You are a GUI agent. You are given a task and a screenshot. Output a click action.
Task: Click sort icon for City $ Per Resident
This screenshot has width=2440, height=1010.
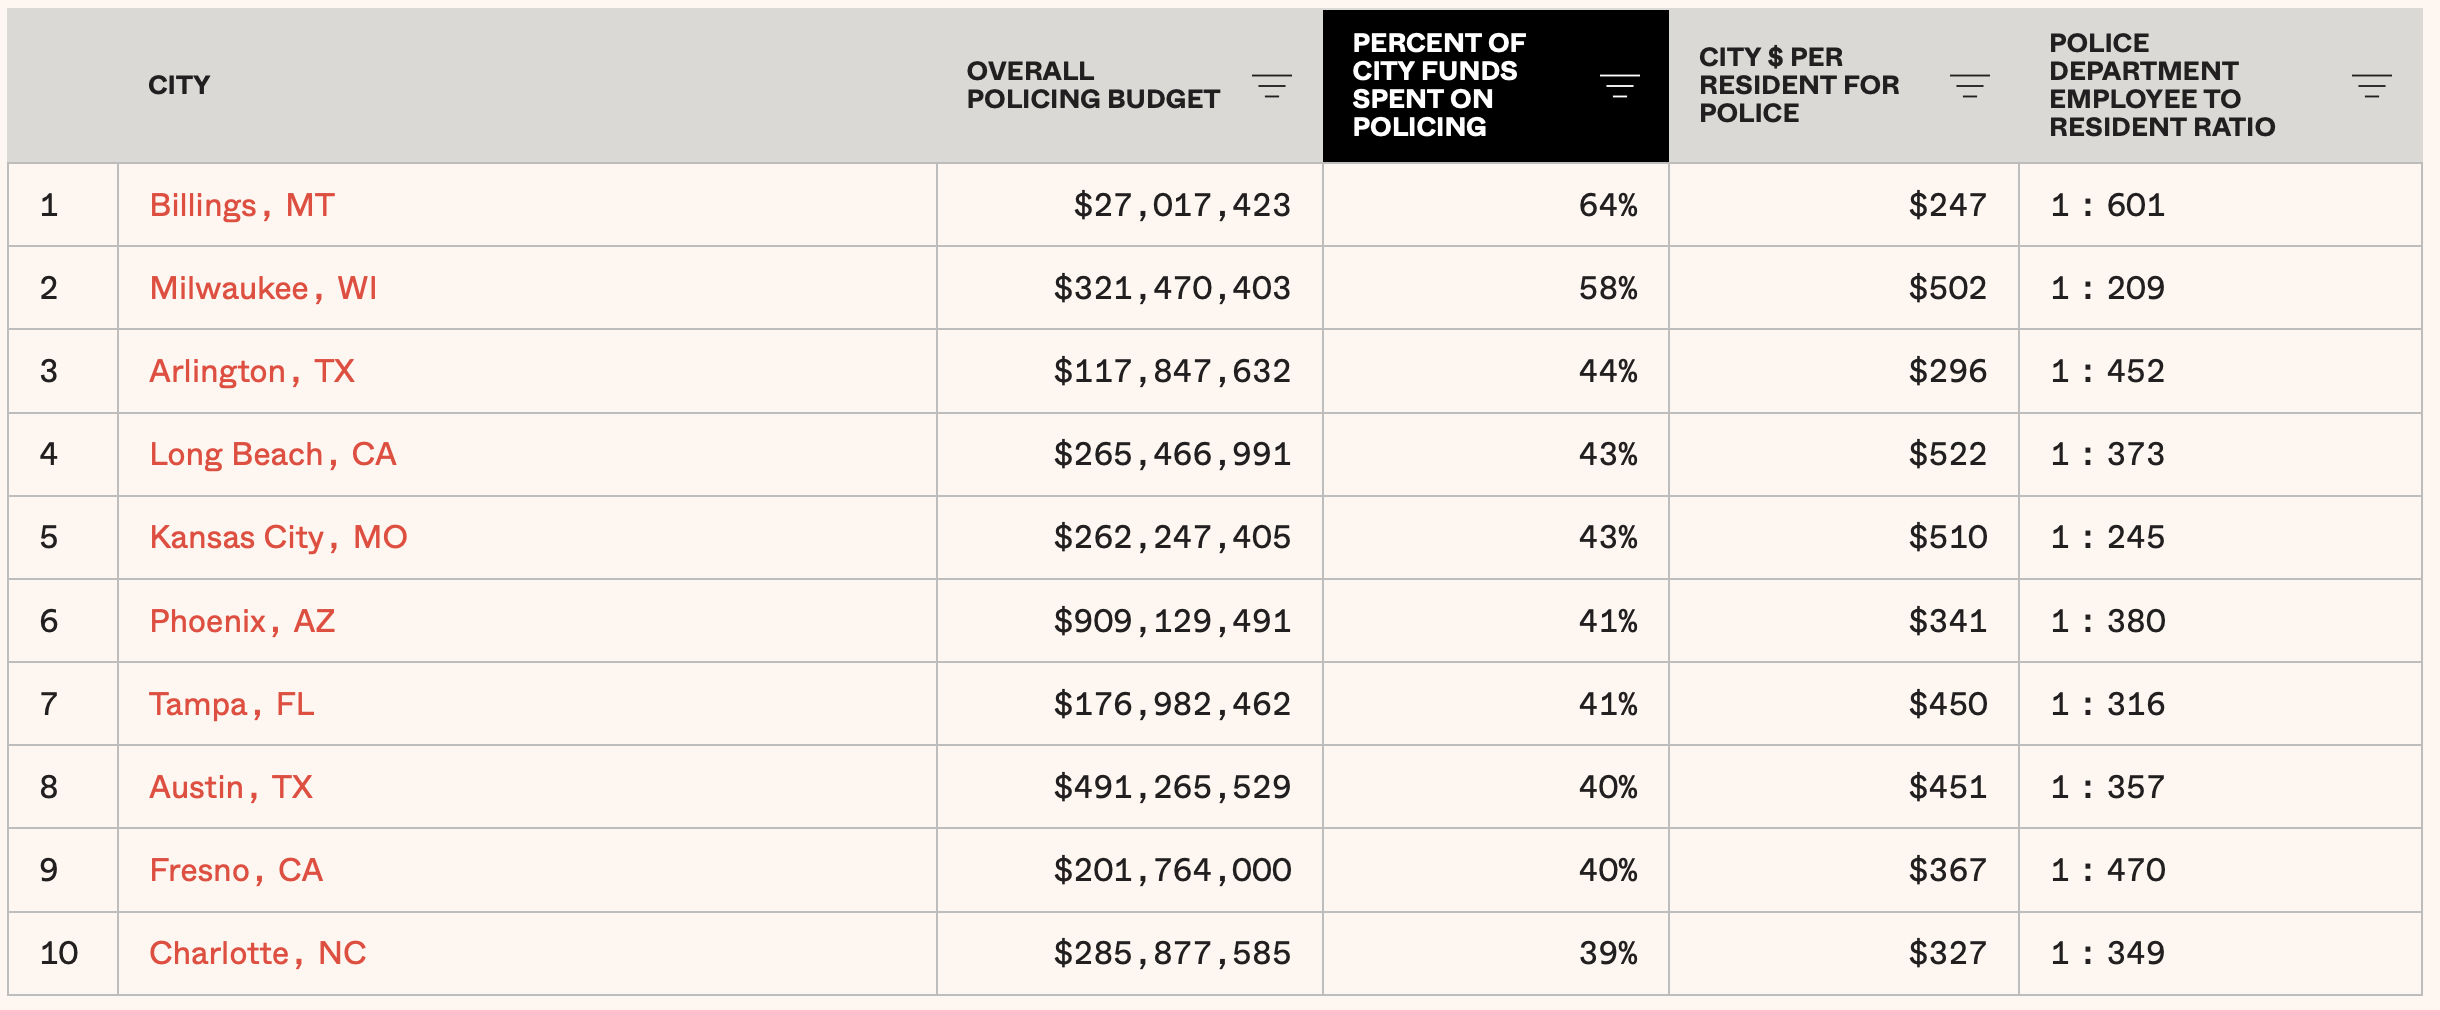[1969, 86]
